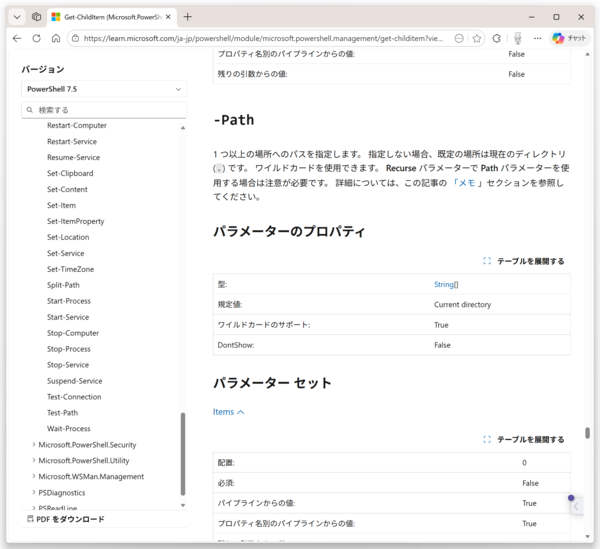Click main page scroll up arrow
This screenshot has width=600, height=549.
587,54
